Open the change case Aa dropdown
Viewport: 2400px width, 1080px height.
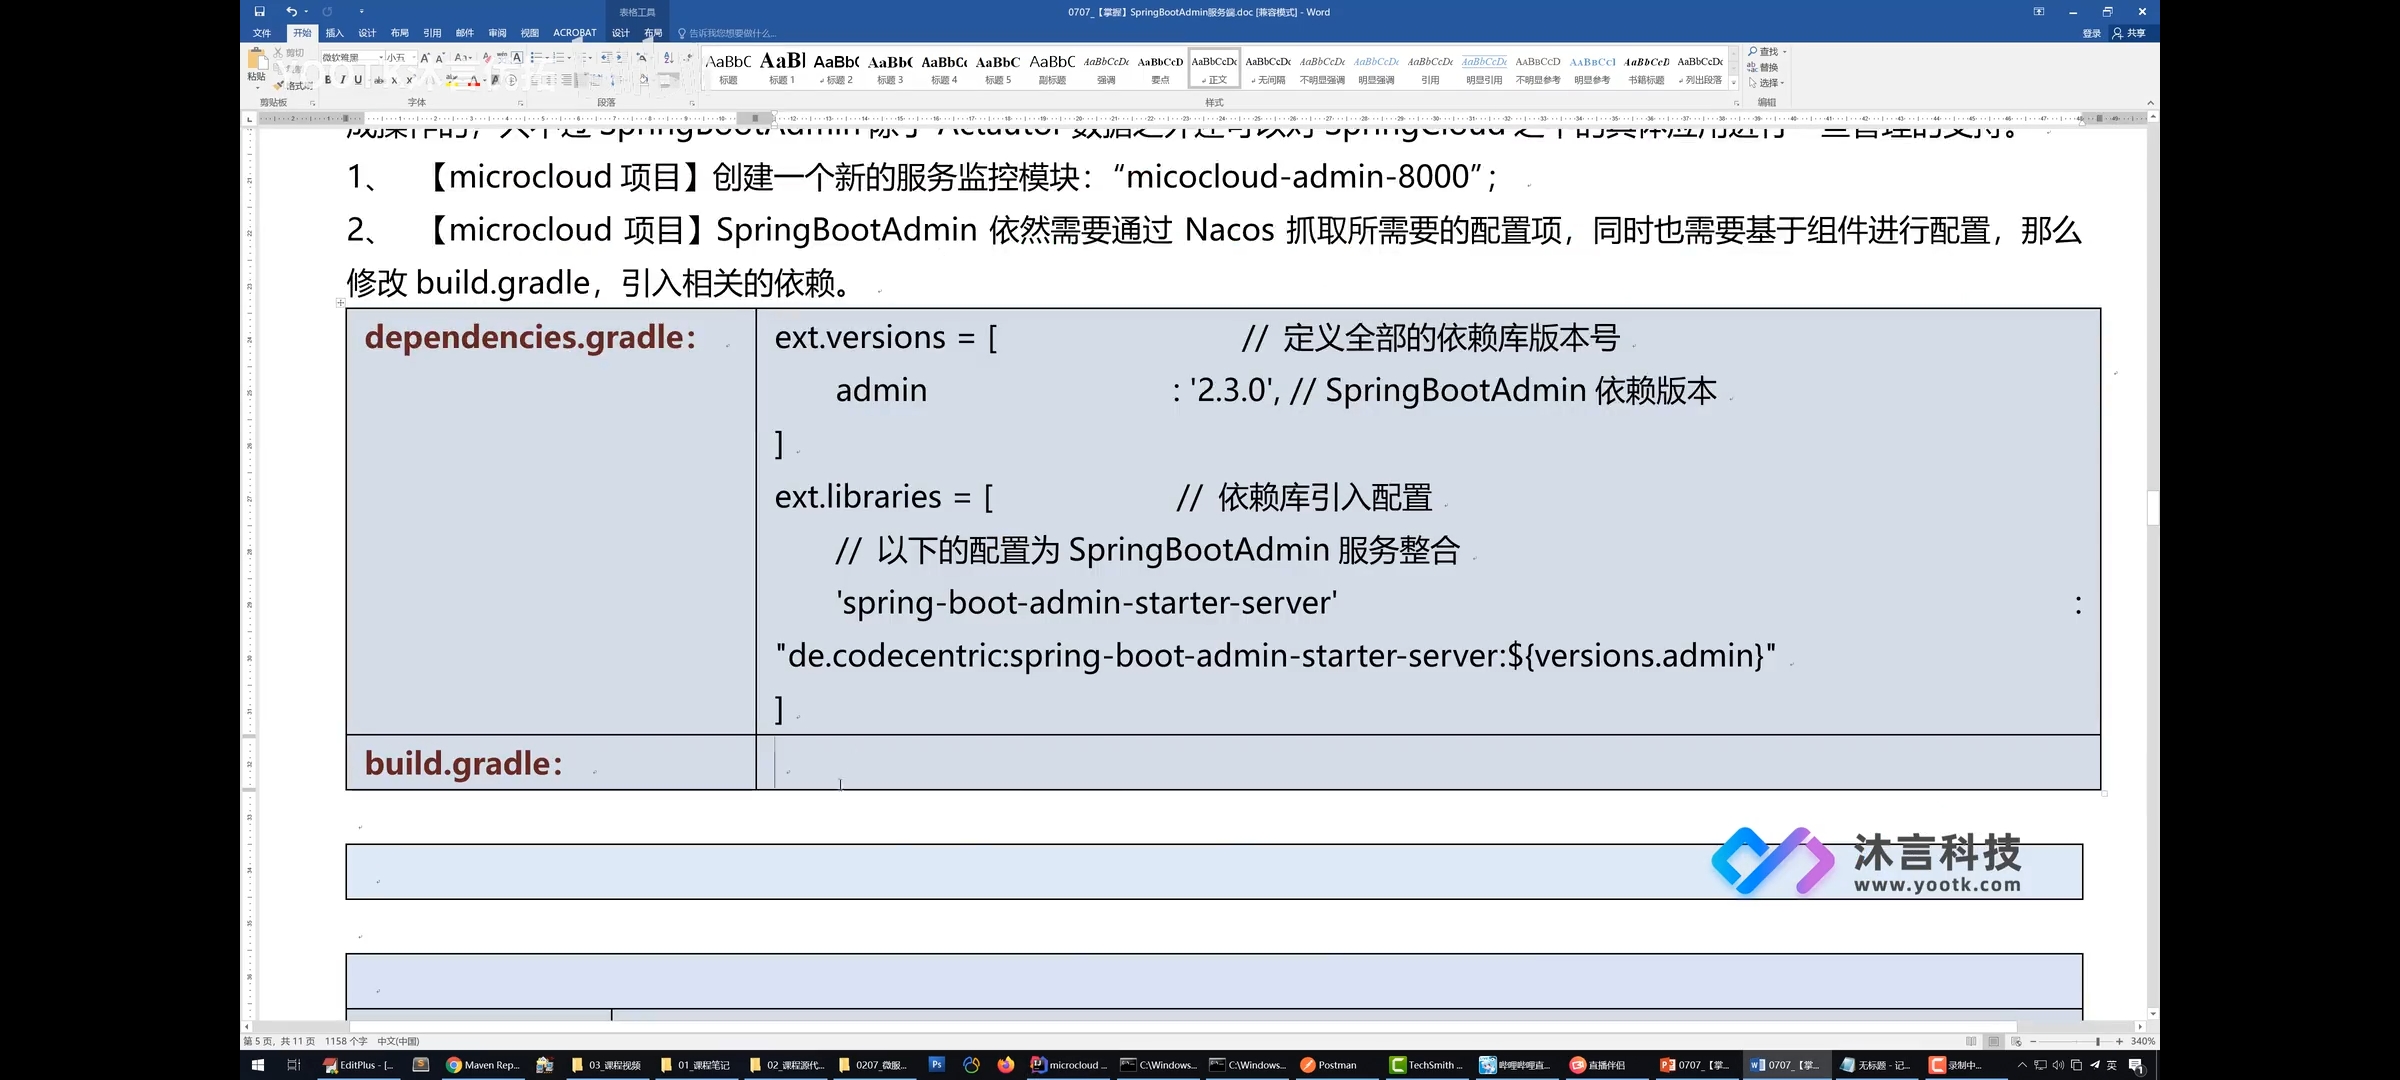(462, 58)
